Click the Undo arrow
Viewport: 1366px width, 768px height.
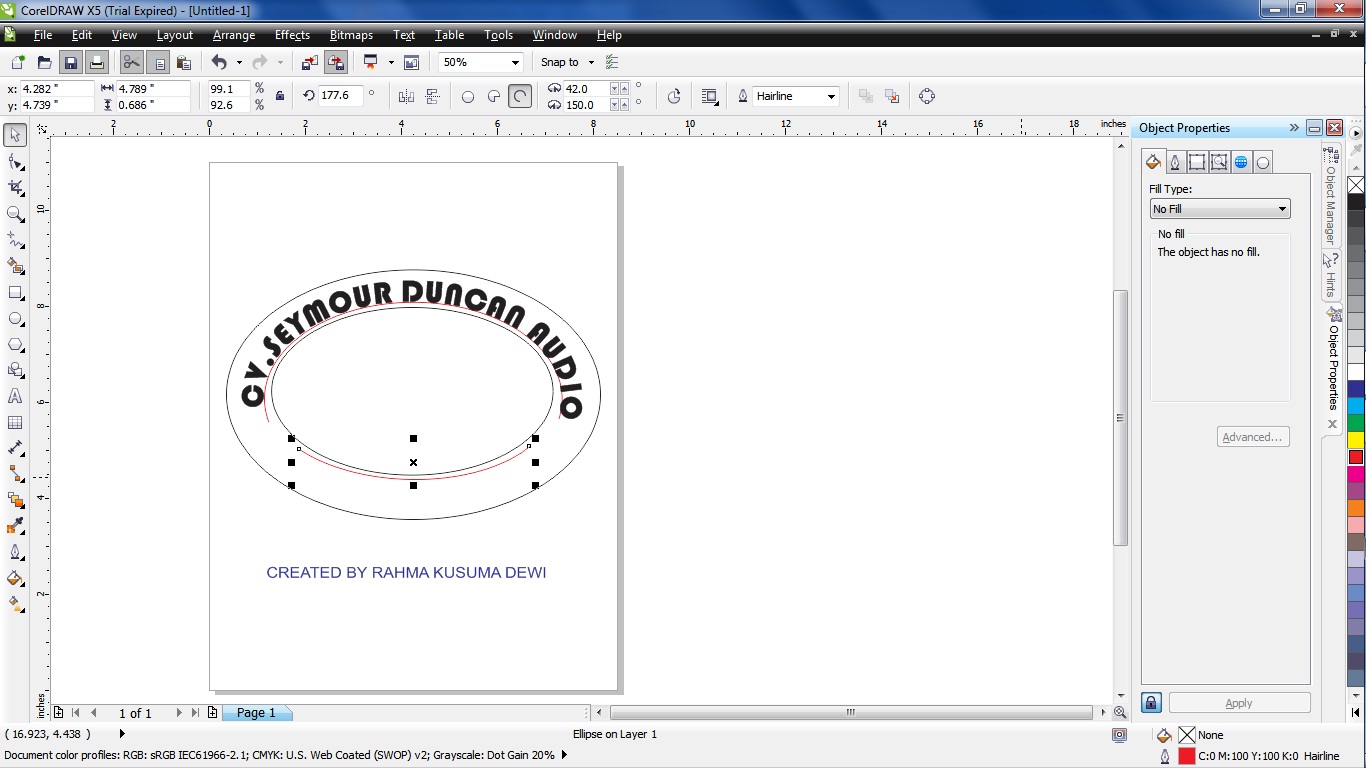point(219,62)
